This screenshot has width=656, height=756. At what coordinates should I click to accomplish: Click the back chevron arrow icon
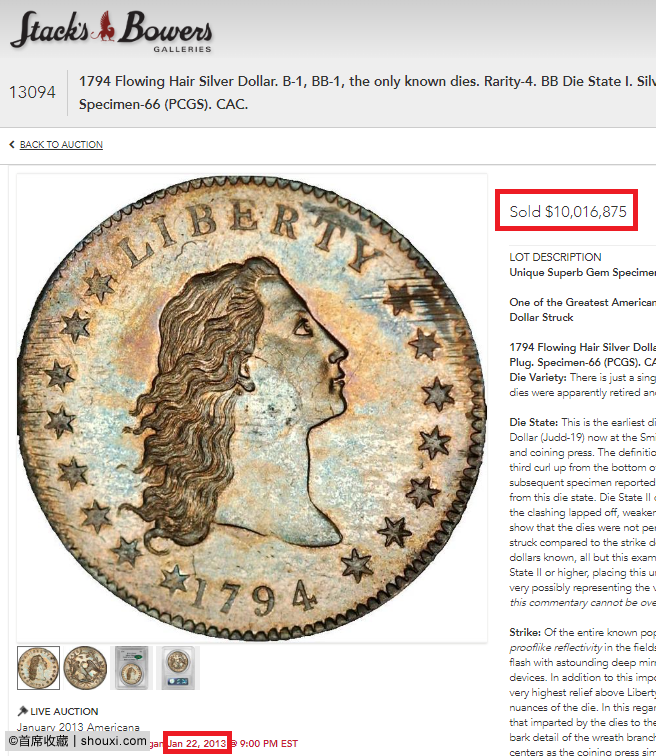click(12, 144)
